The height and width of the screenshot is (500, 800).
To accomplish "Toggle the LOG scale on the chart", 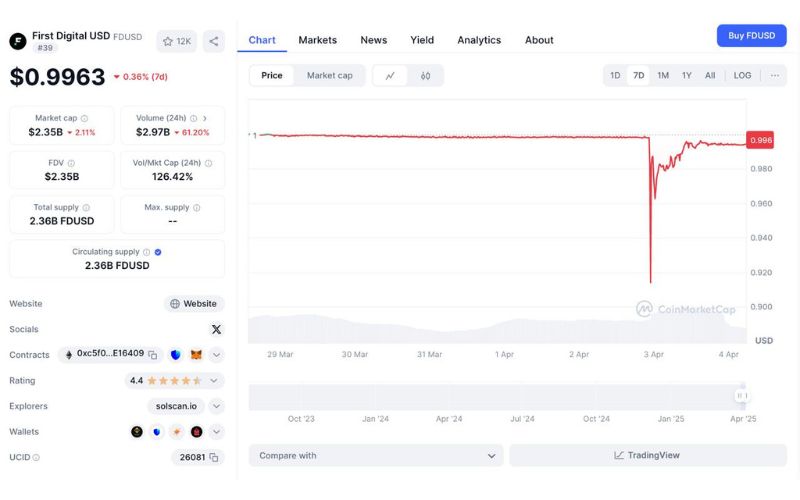I will [742, 75].
